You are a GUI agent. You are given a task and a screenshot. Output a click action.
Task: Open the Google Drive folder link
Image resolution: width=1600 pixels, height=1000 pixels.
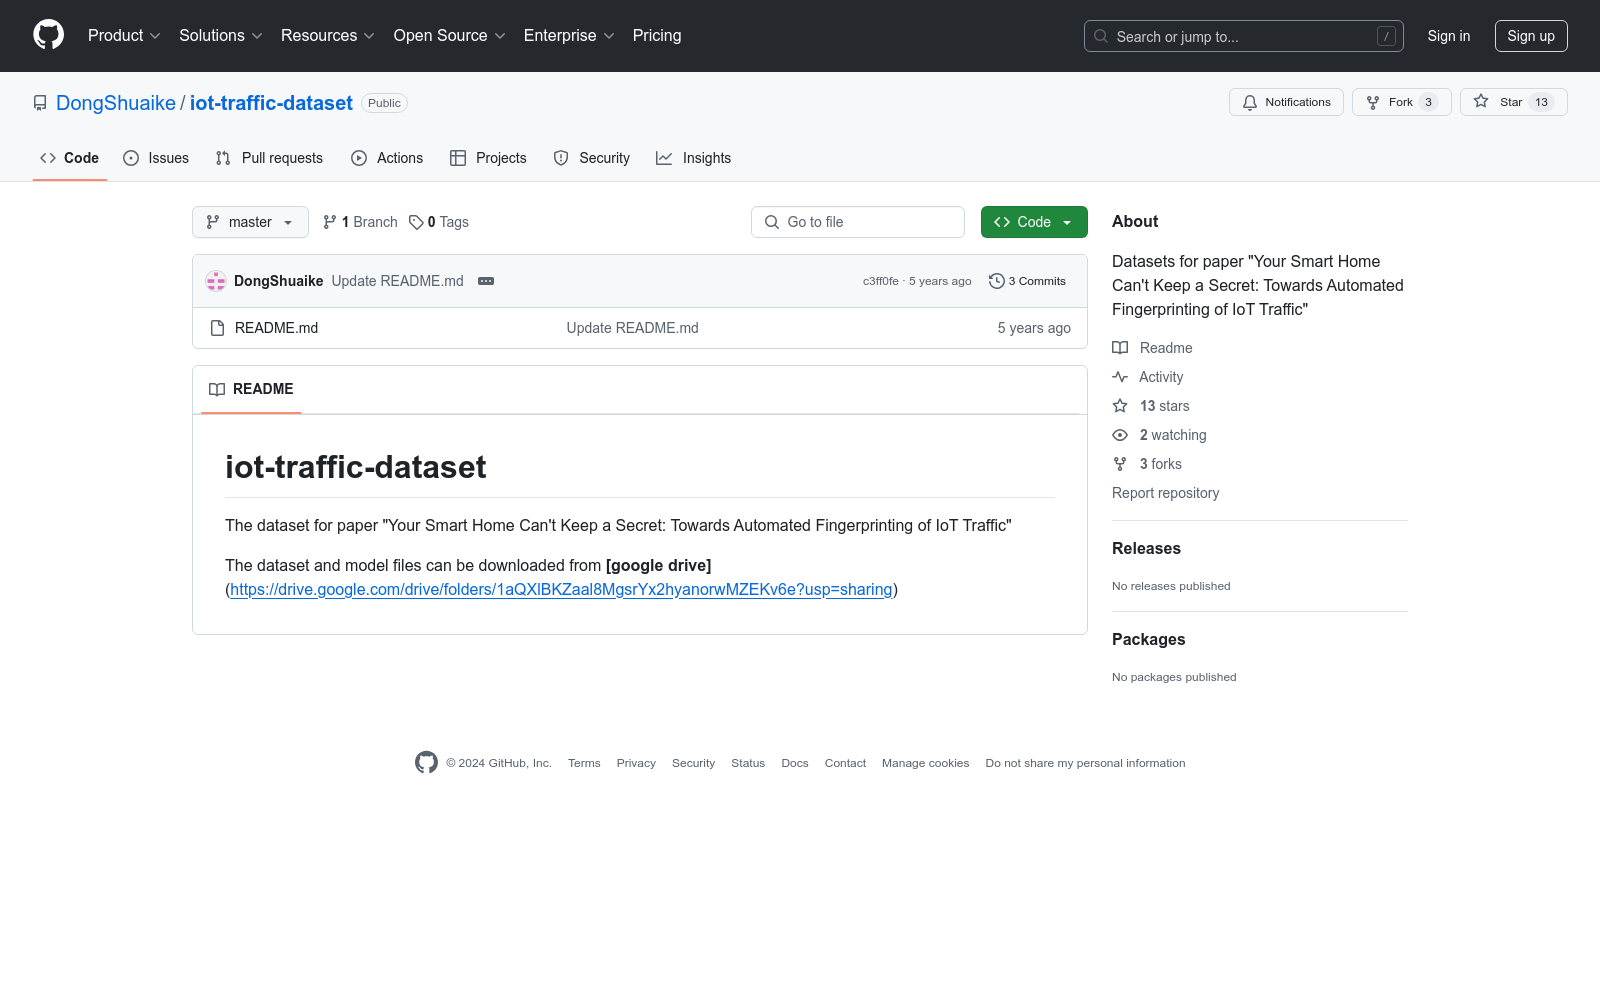561,590
